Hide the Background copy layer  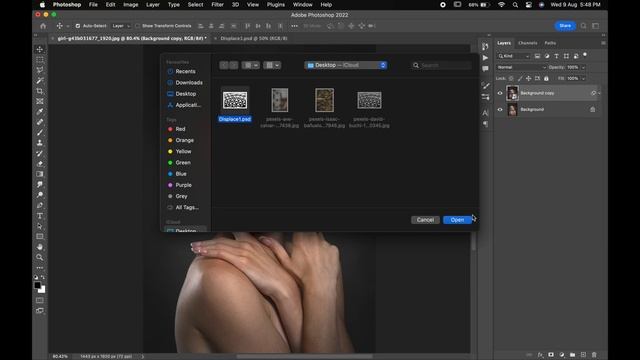point(500,93)
